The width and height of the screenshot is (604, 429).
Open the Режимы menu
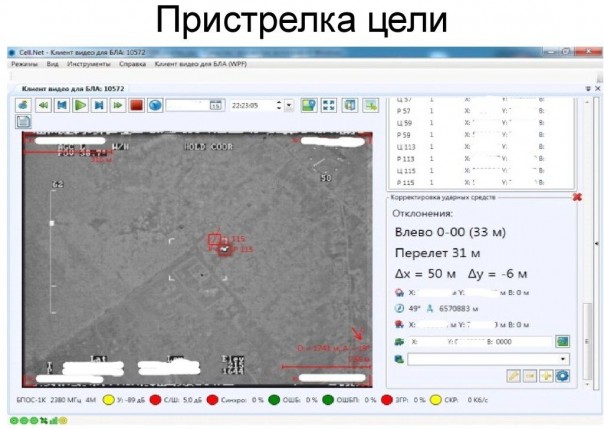23,63
